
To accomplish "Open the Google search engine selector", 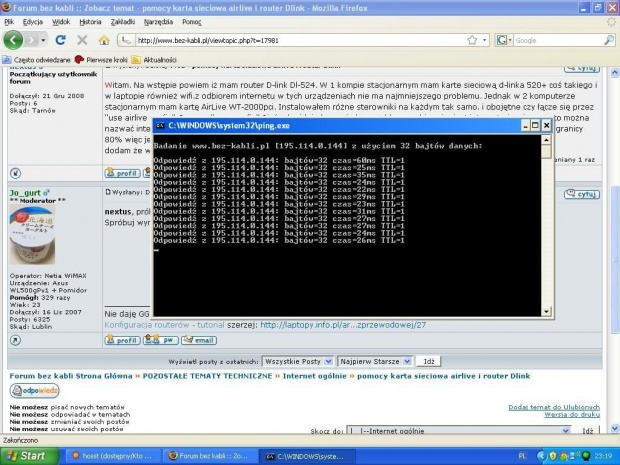I will (504, 40).
